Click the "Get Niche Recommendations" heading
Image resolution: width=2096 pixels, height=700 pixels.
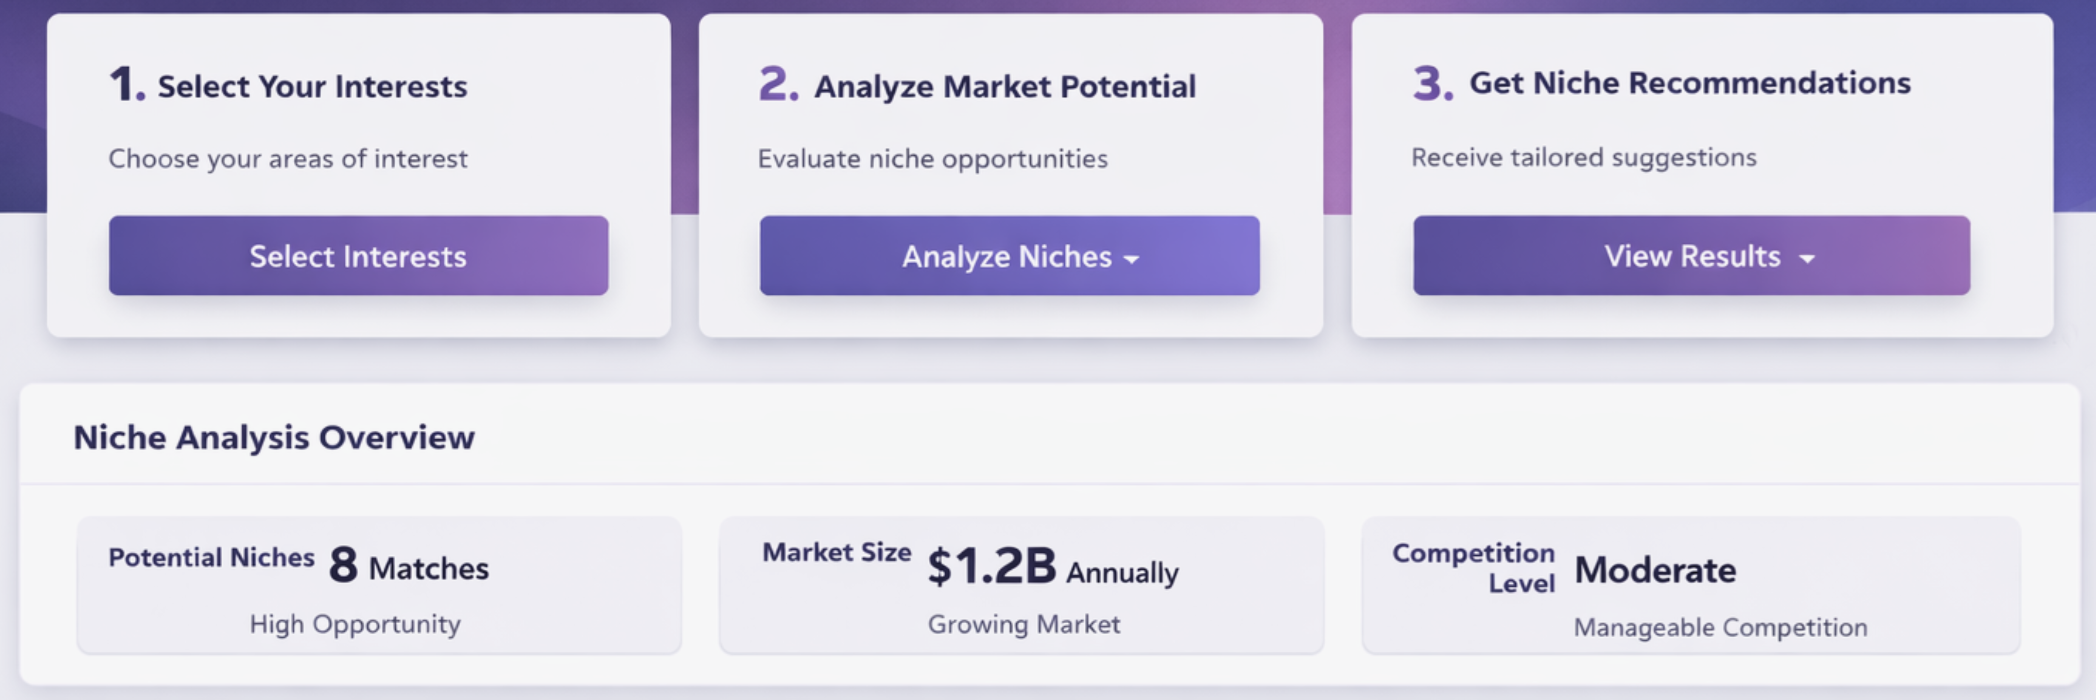click(x=1689, y=83)
